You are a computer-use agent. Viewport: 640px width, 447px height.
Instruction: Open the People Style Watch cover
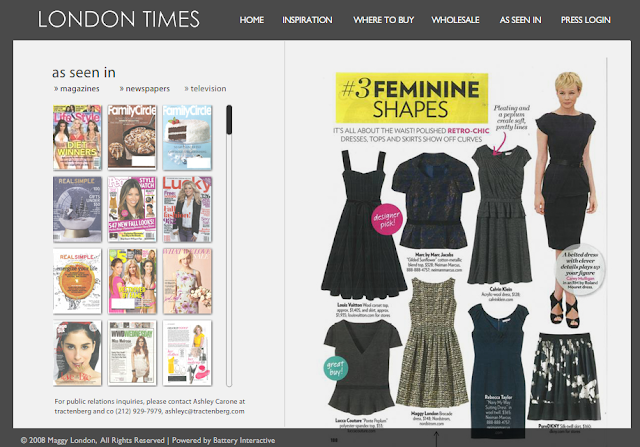coord(132,209)
